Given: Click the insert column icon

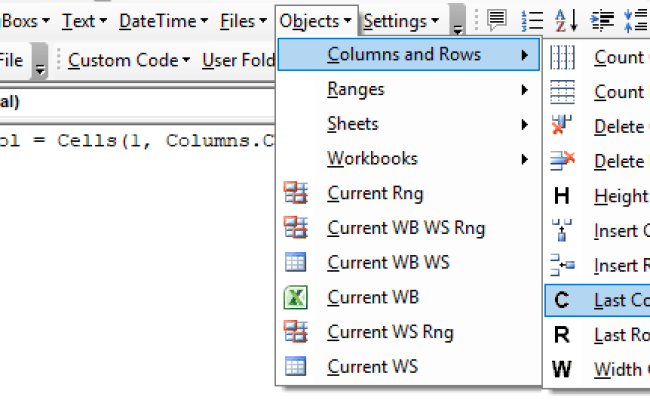Looking at the screenshot, I should (562, 230).
